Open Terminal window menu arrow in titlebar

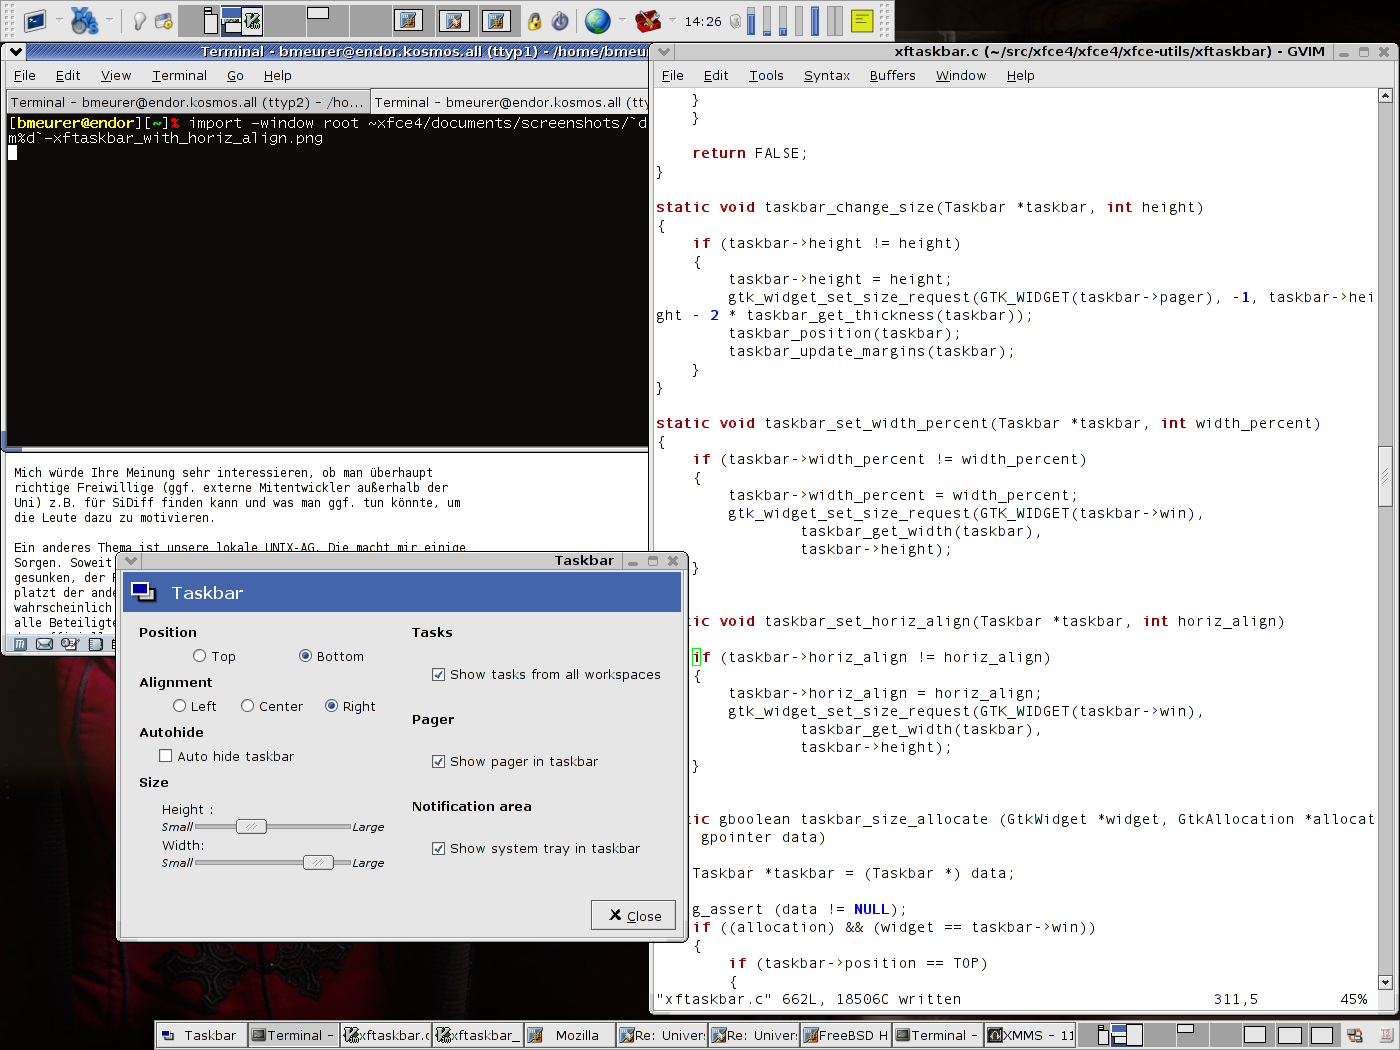pyautogui.click(x=15, y=52)
